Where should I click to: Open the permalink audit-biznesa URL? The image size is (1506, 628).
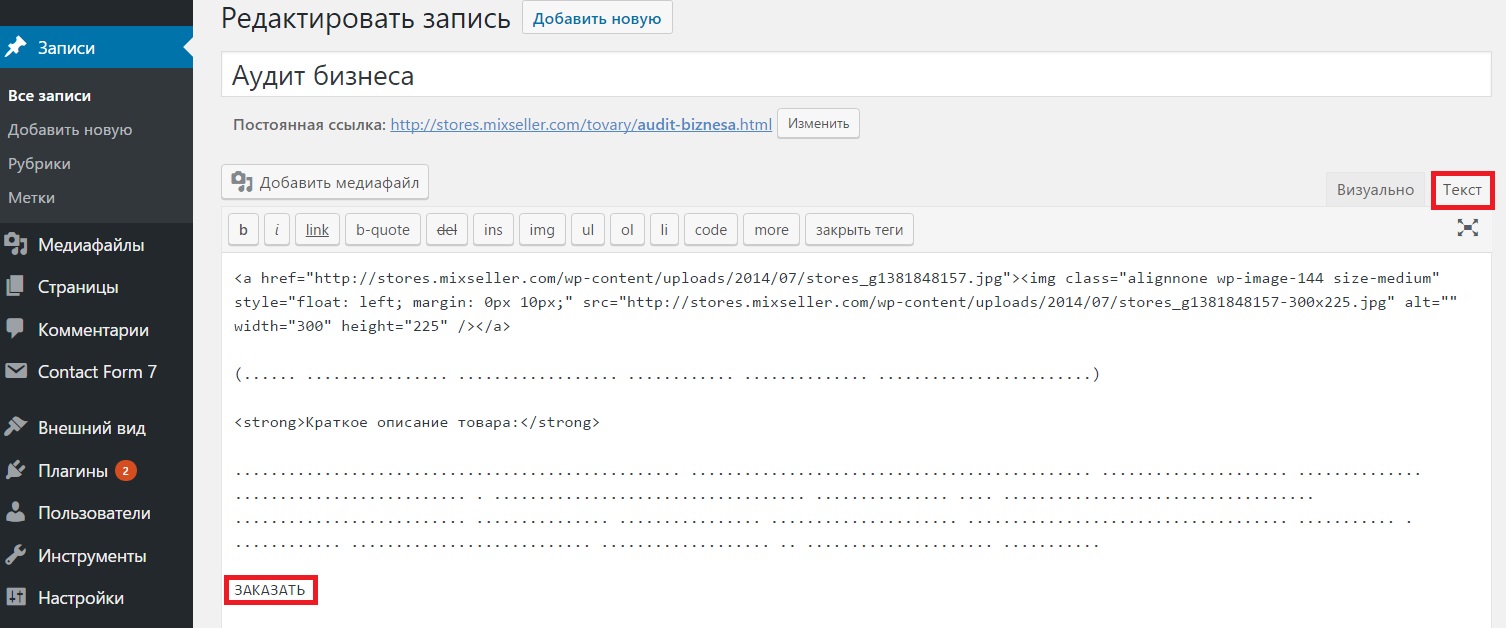point(580,125)
